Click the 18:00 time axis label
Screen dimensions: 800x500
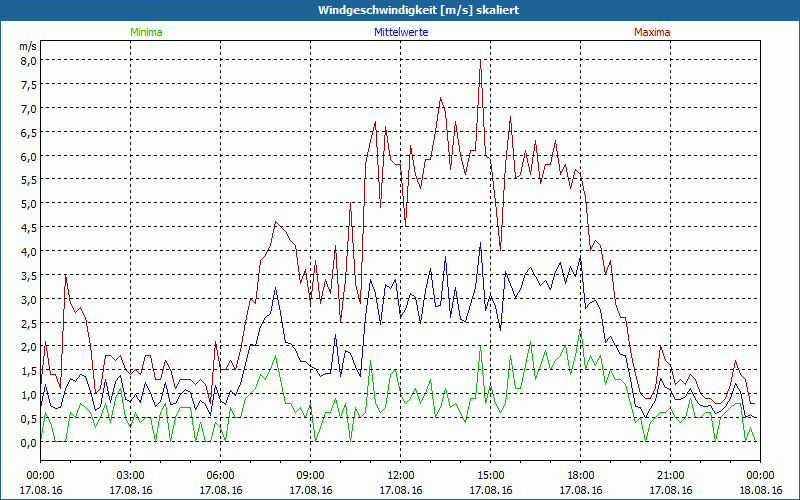coord(580,475)
